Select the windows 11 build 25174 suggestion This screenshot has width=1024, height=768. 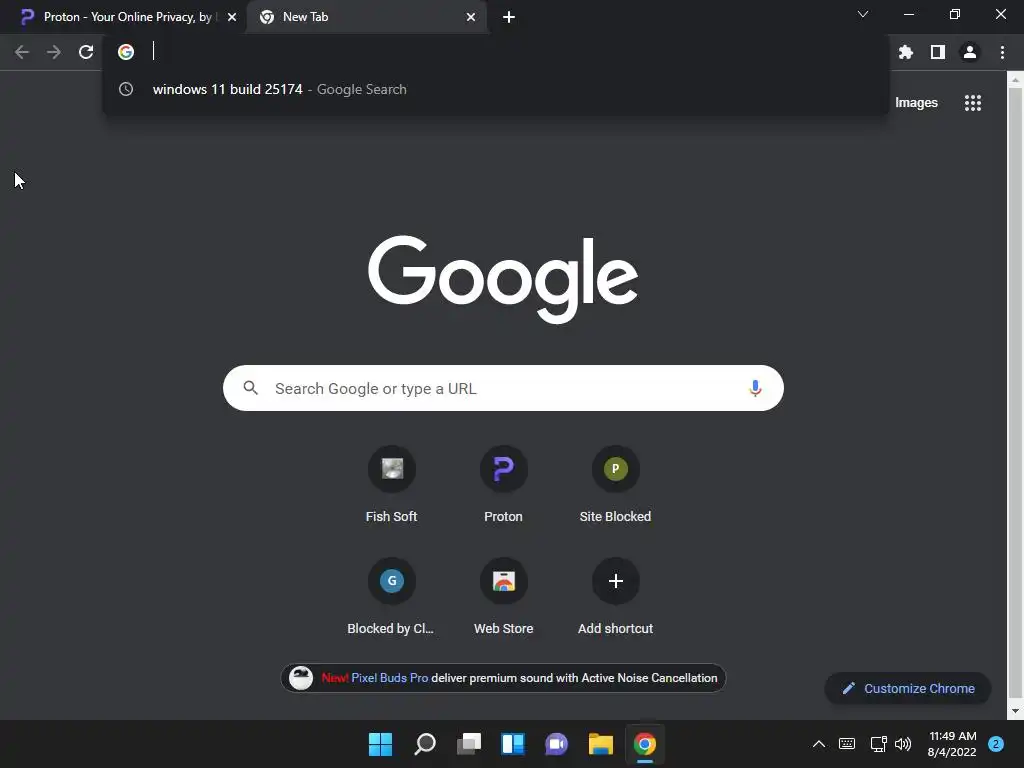(496, 89)
